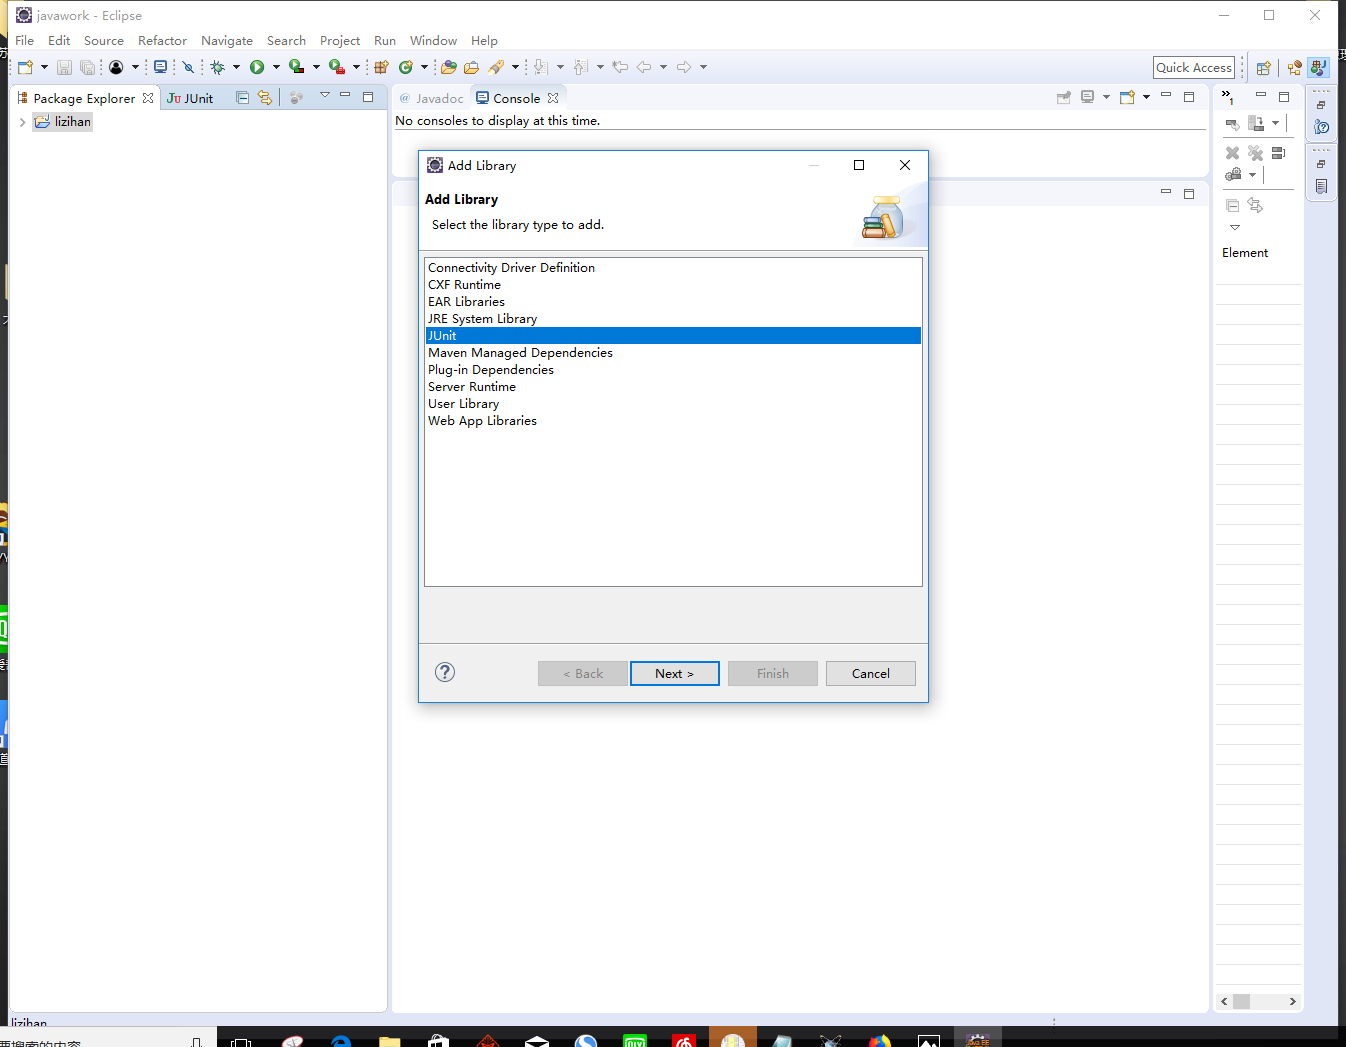Image resolution: width=1346 pixels, height=1047 pixels.
Task: Click the New Java Class icon
Action: tap(405, 67)
